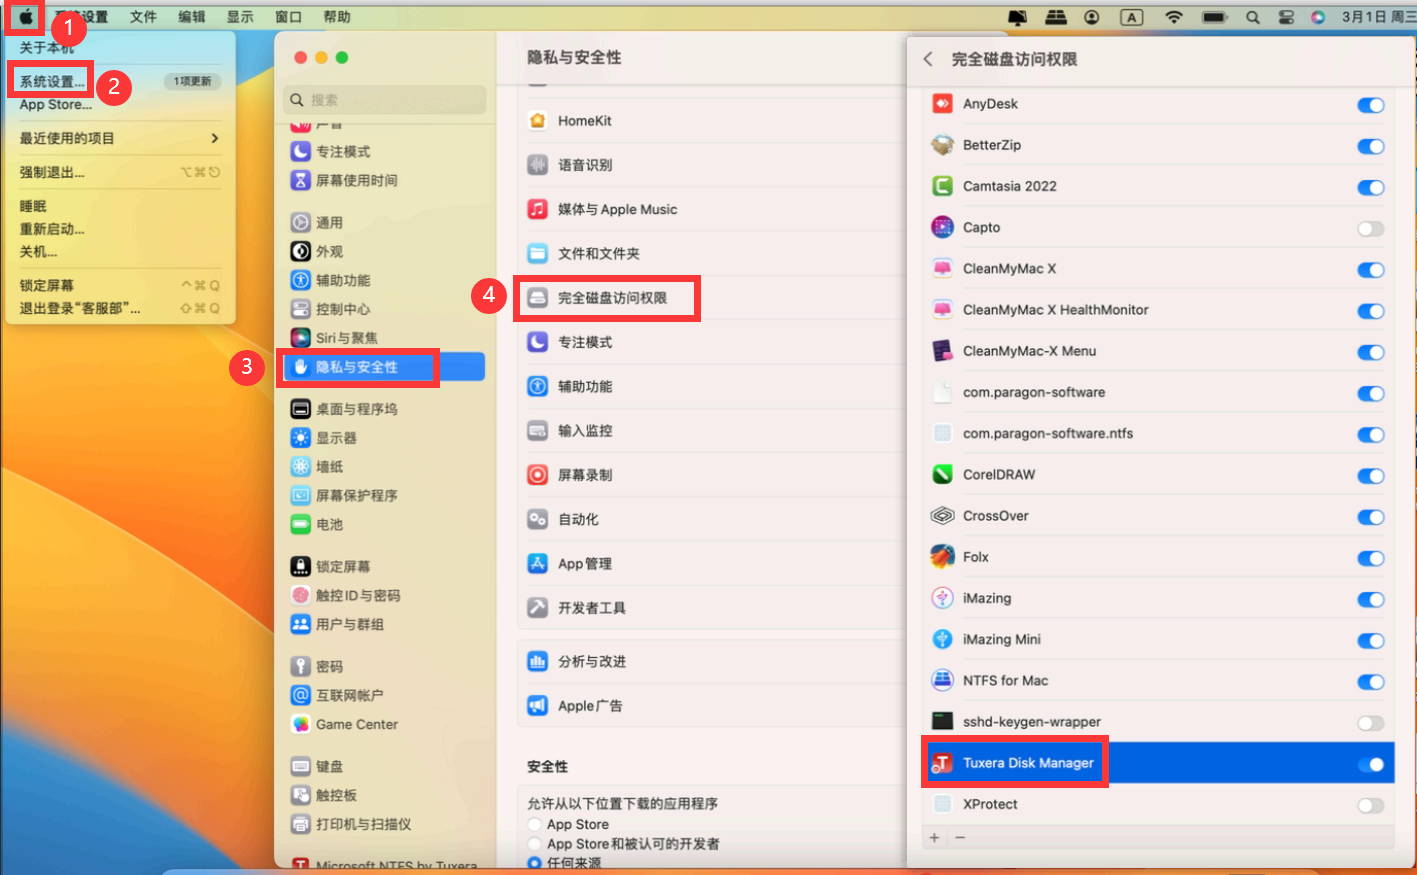Viewport: 1417px width, 875px height.
Task: Click the Camtasia 2022 icon
Action: [x=942, y=186]
